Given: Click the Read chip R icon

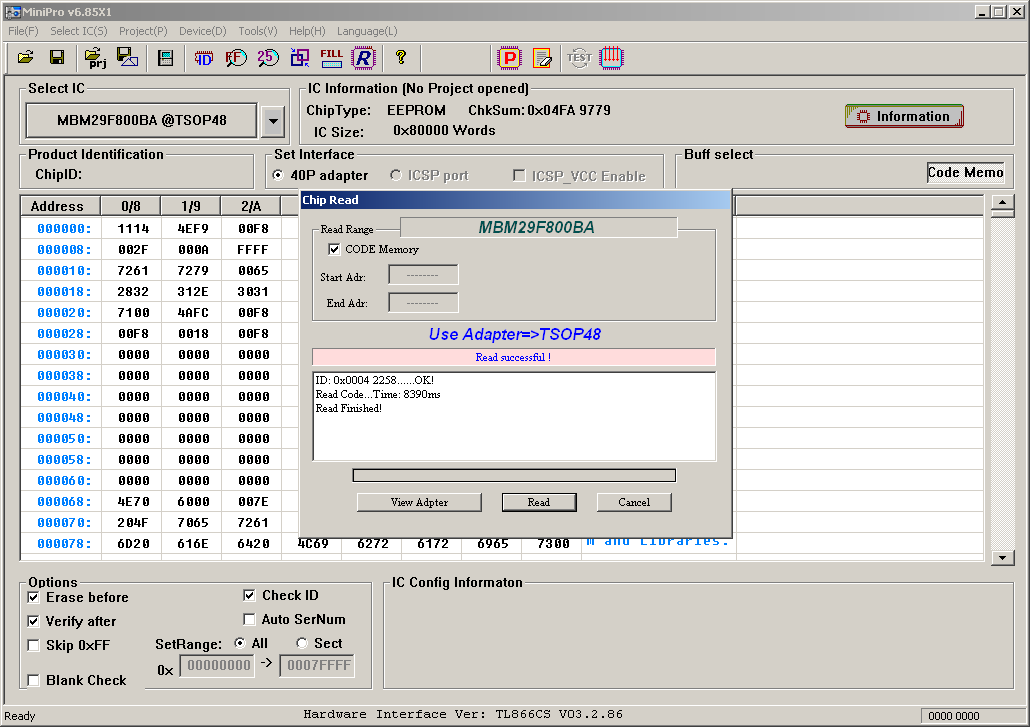Looking at the screenshot, I should click(363, 58).
